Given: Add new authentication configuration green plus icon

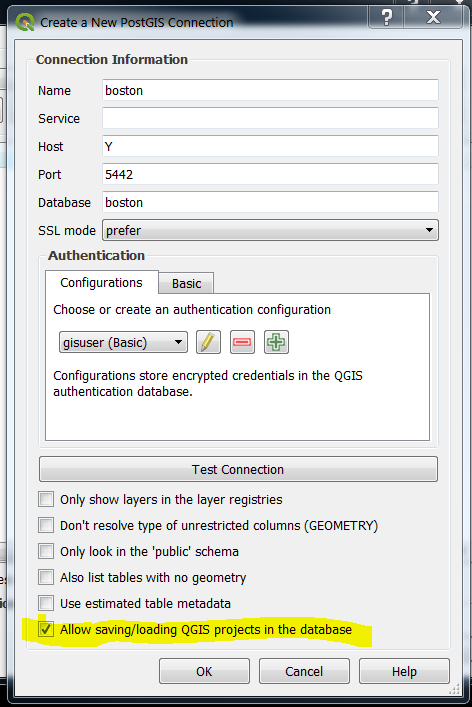Looking at the screenshot, I should [276, 342].
